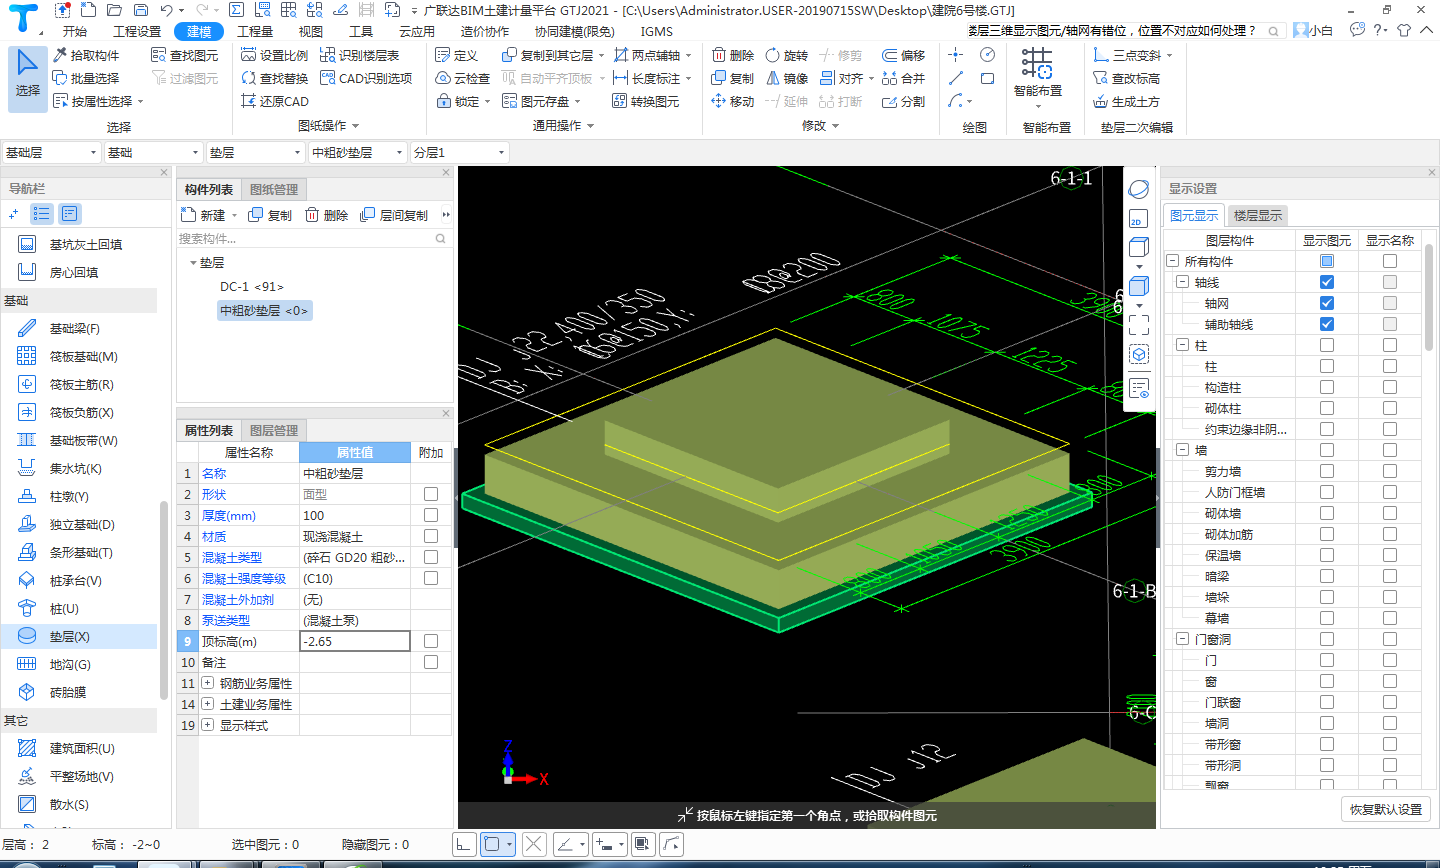The width and height of the screenshot is (1440, 868).
Task: Switch to 图纸管理 tab beside 构件列表
Action: click(x=274, y=189)
